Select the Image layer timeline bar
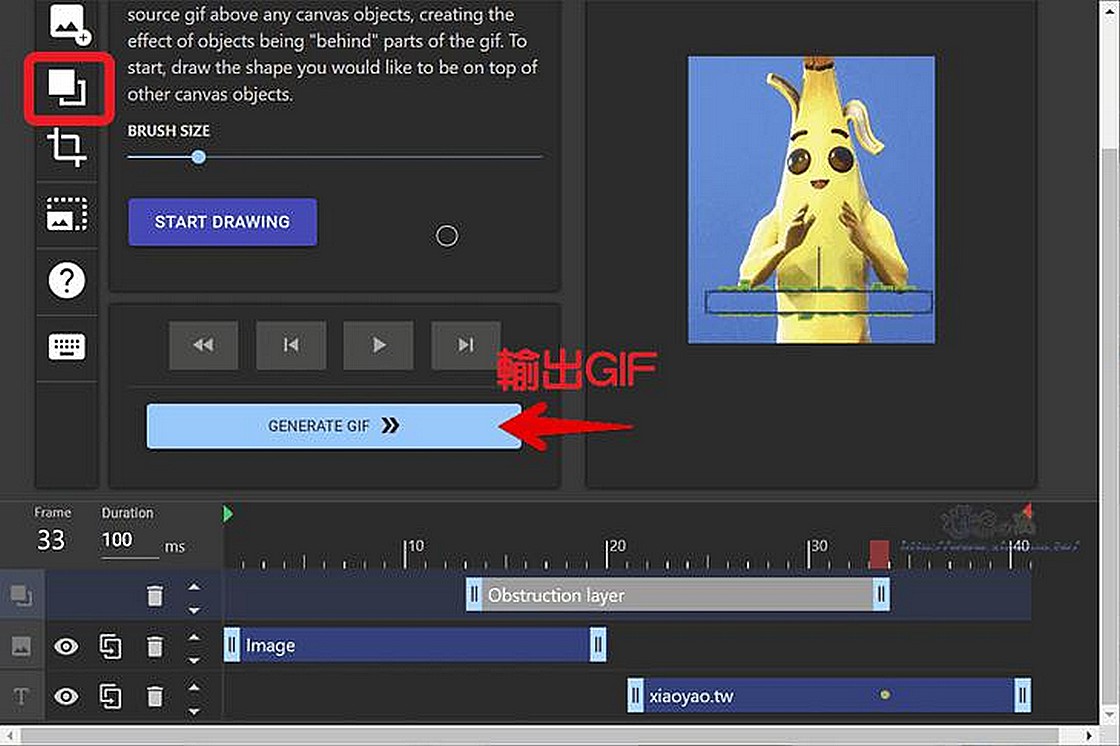The width and height of the screenshot is (1120, 746). pyautogui.click(x=415, y=645)
